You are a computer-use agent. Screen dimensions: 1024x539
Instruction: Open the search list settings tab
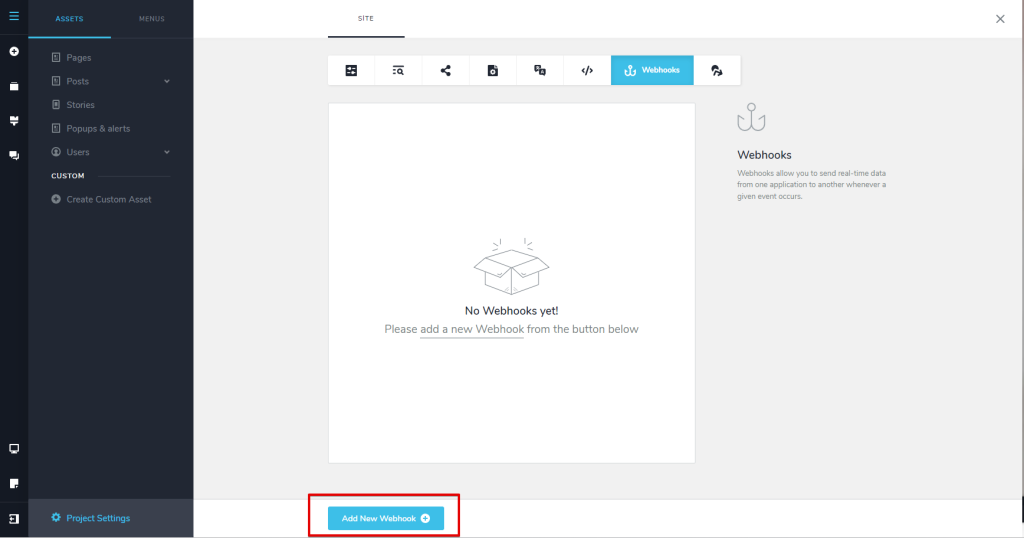pos(398,70)
